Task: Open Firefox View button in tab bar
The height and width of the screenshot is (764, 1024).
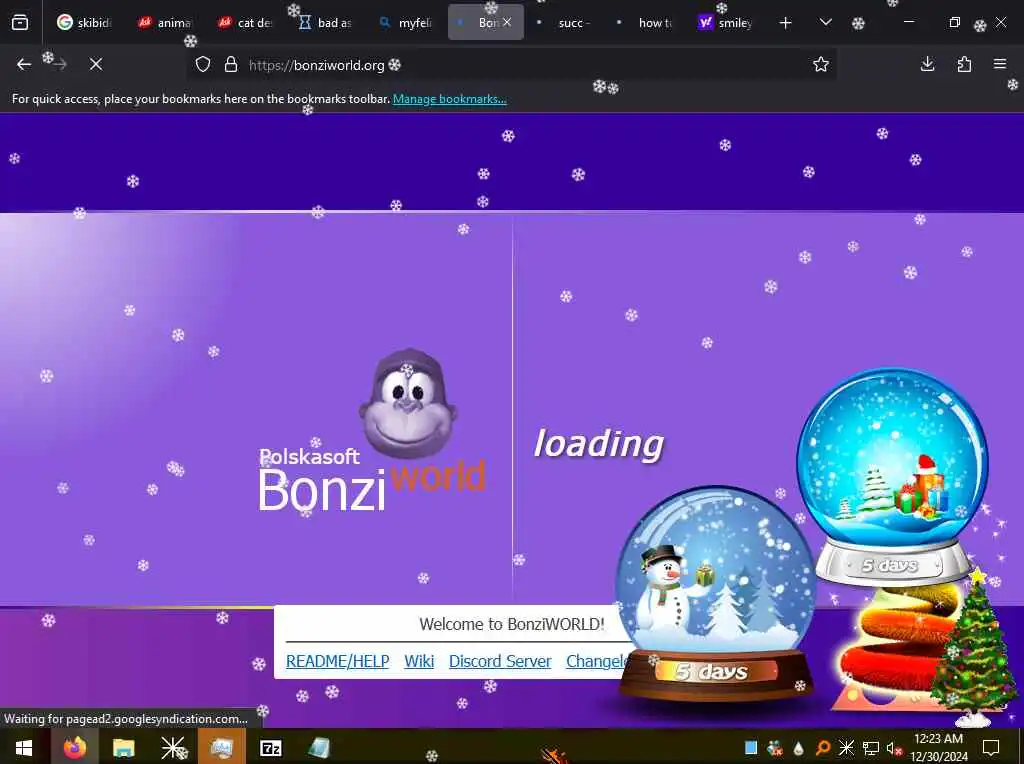Action: tap(20, 23)
